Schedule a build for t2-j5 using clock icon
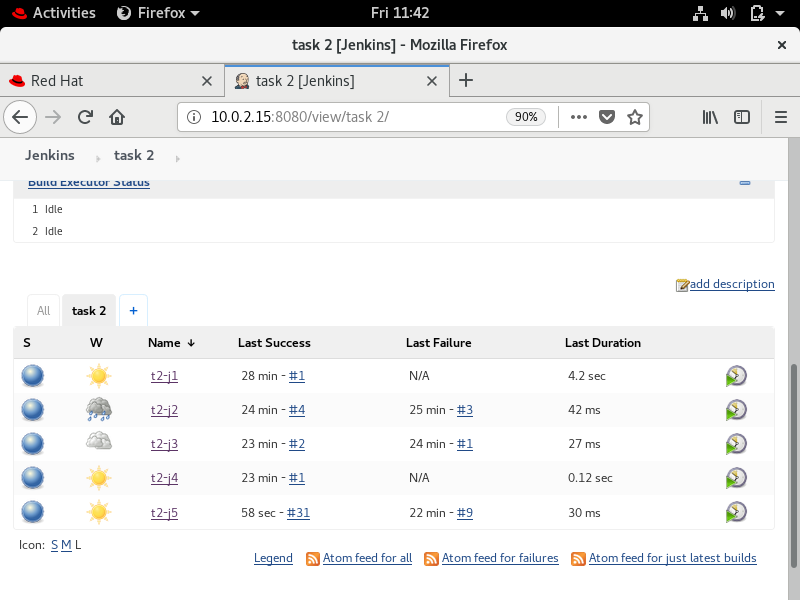The image size is (800, 600). (736, 512)
